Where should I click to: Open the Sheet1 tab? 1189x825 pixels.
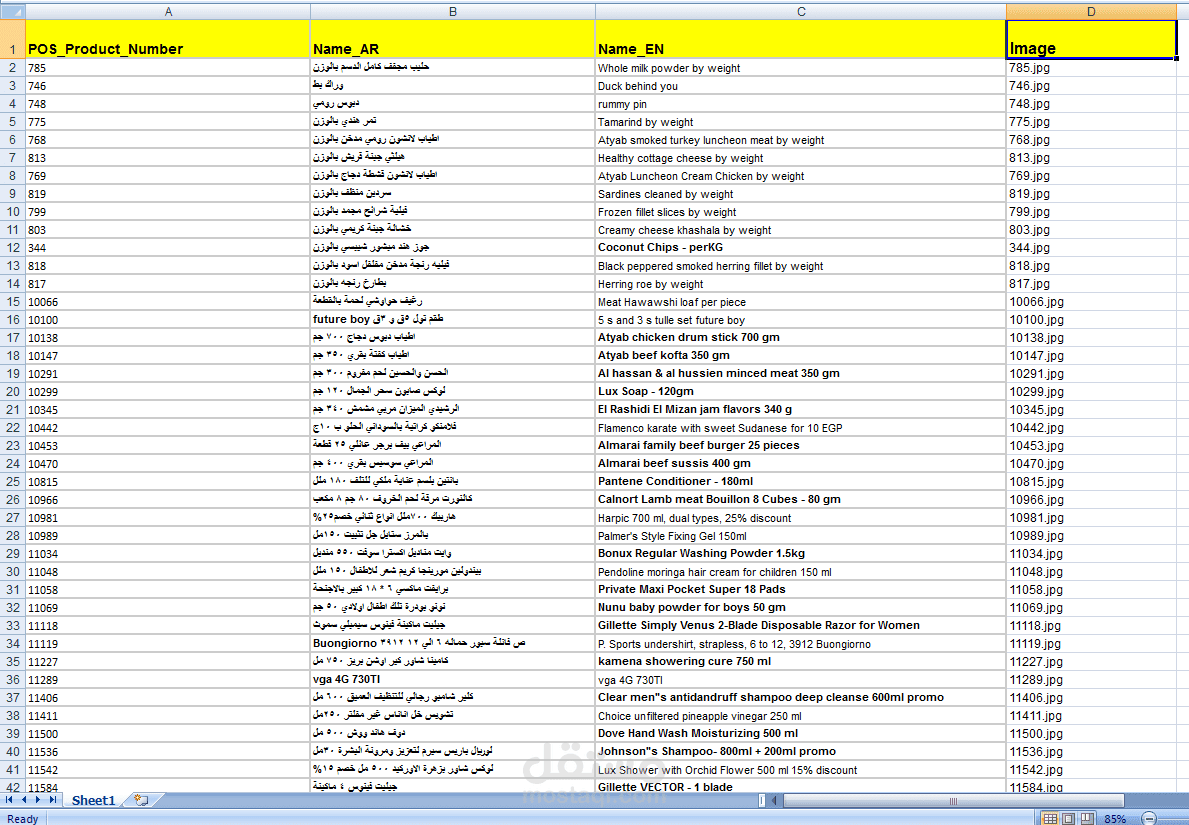coord(93,800)
